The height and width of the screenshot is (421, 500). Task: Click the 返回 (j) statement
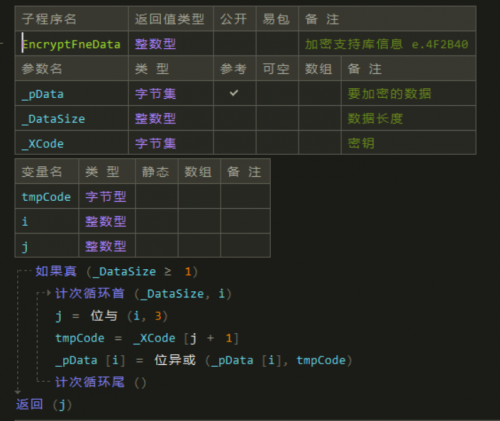(x=44, y=405)
